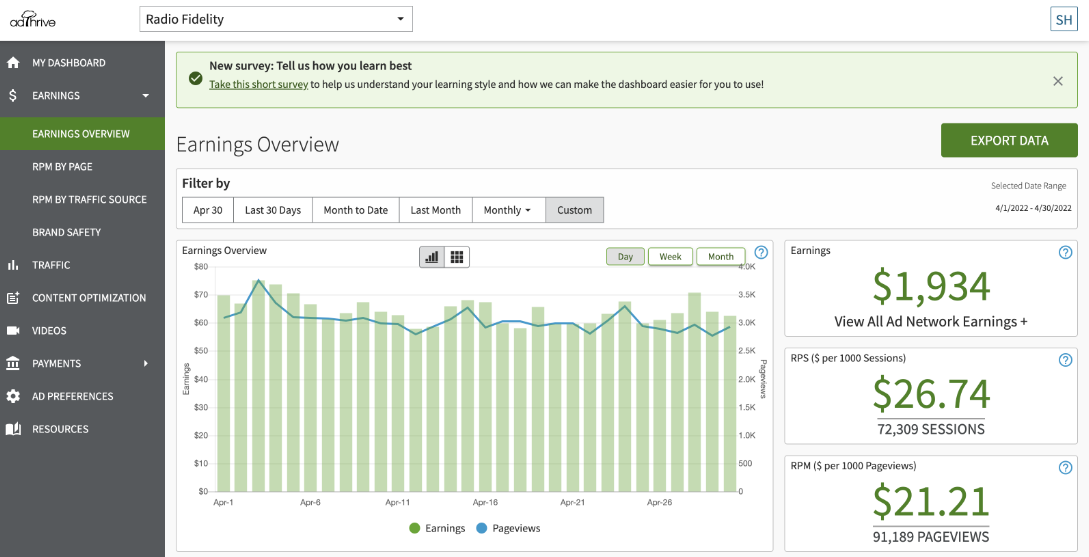Screen dimensions: 1089x557
Task: Open help icon on Earnings card
Action: point(1065,252)
